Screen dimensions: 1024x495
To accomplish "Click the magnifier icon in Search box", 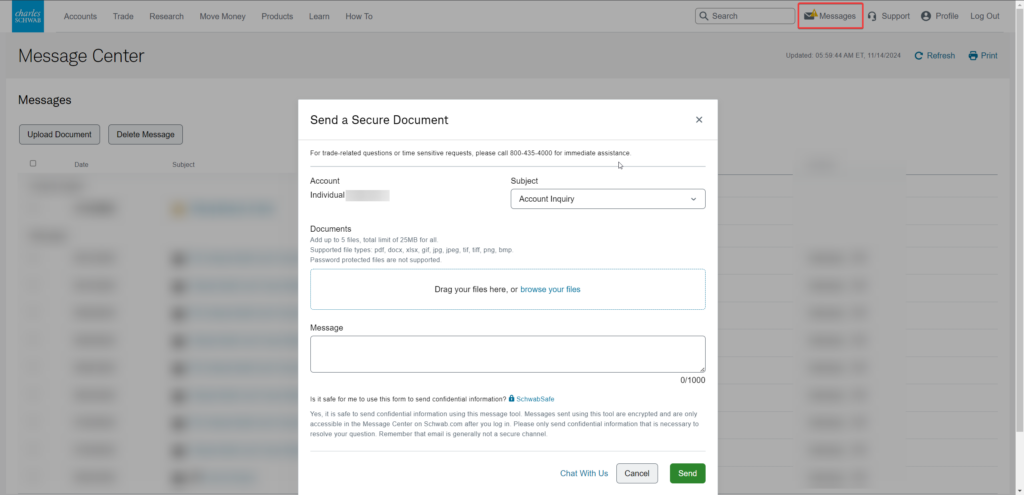I will [x=703, y=16].
